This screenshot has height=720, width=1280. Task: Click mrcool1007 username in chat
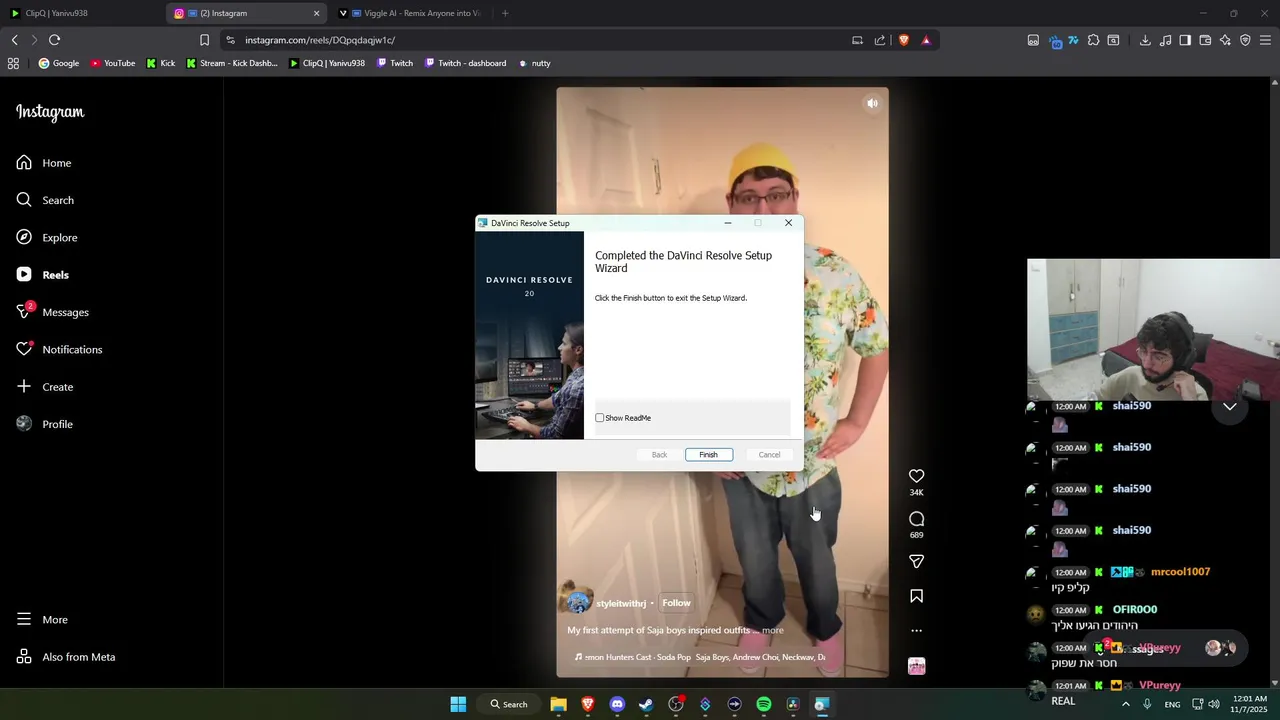point(1180,572)
